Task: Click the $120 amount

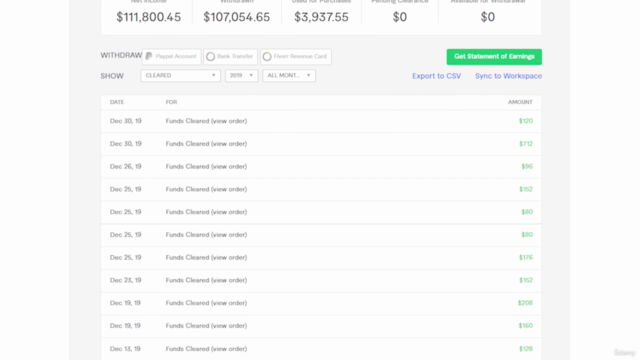Action: [x=526, y=121]
